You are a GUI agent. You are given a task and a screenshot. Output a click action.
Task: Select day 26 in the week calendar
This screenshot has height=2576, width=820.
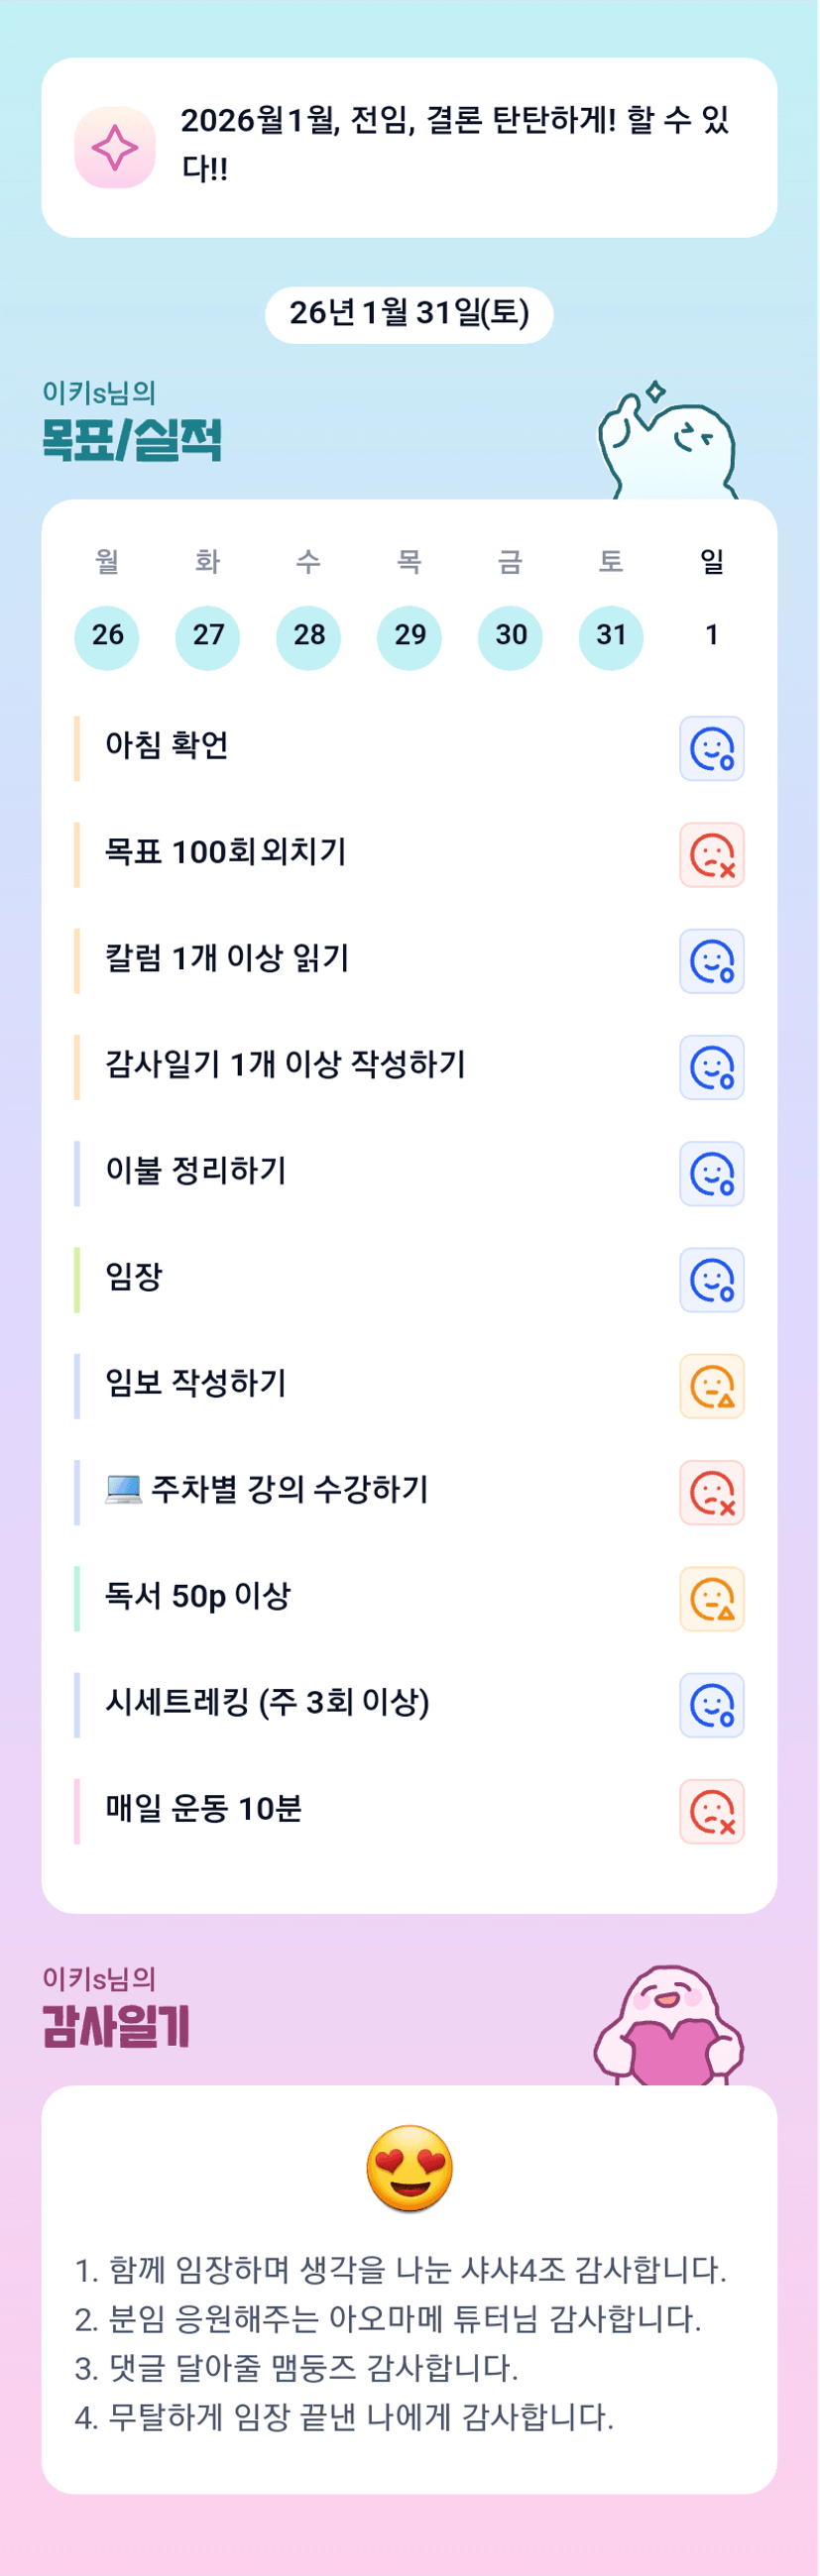tap(107, 636)
